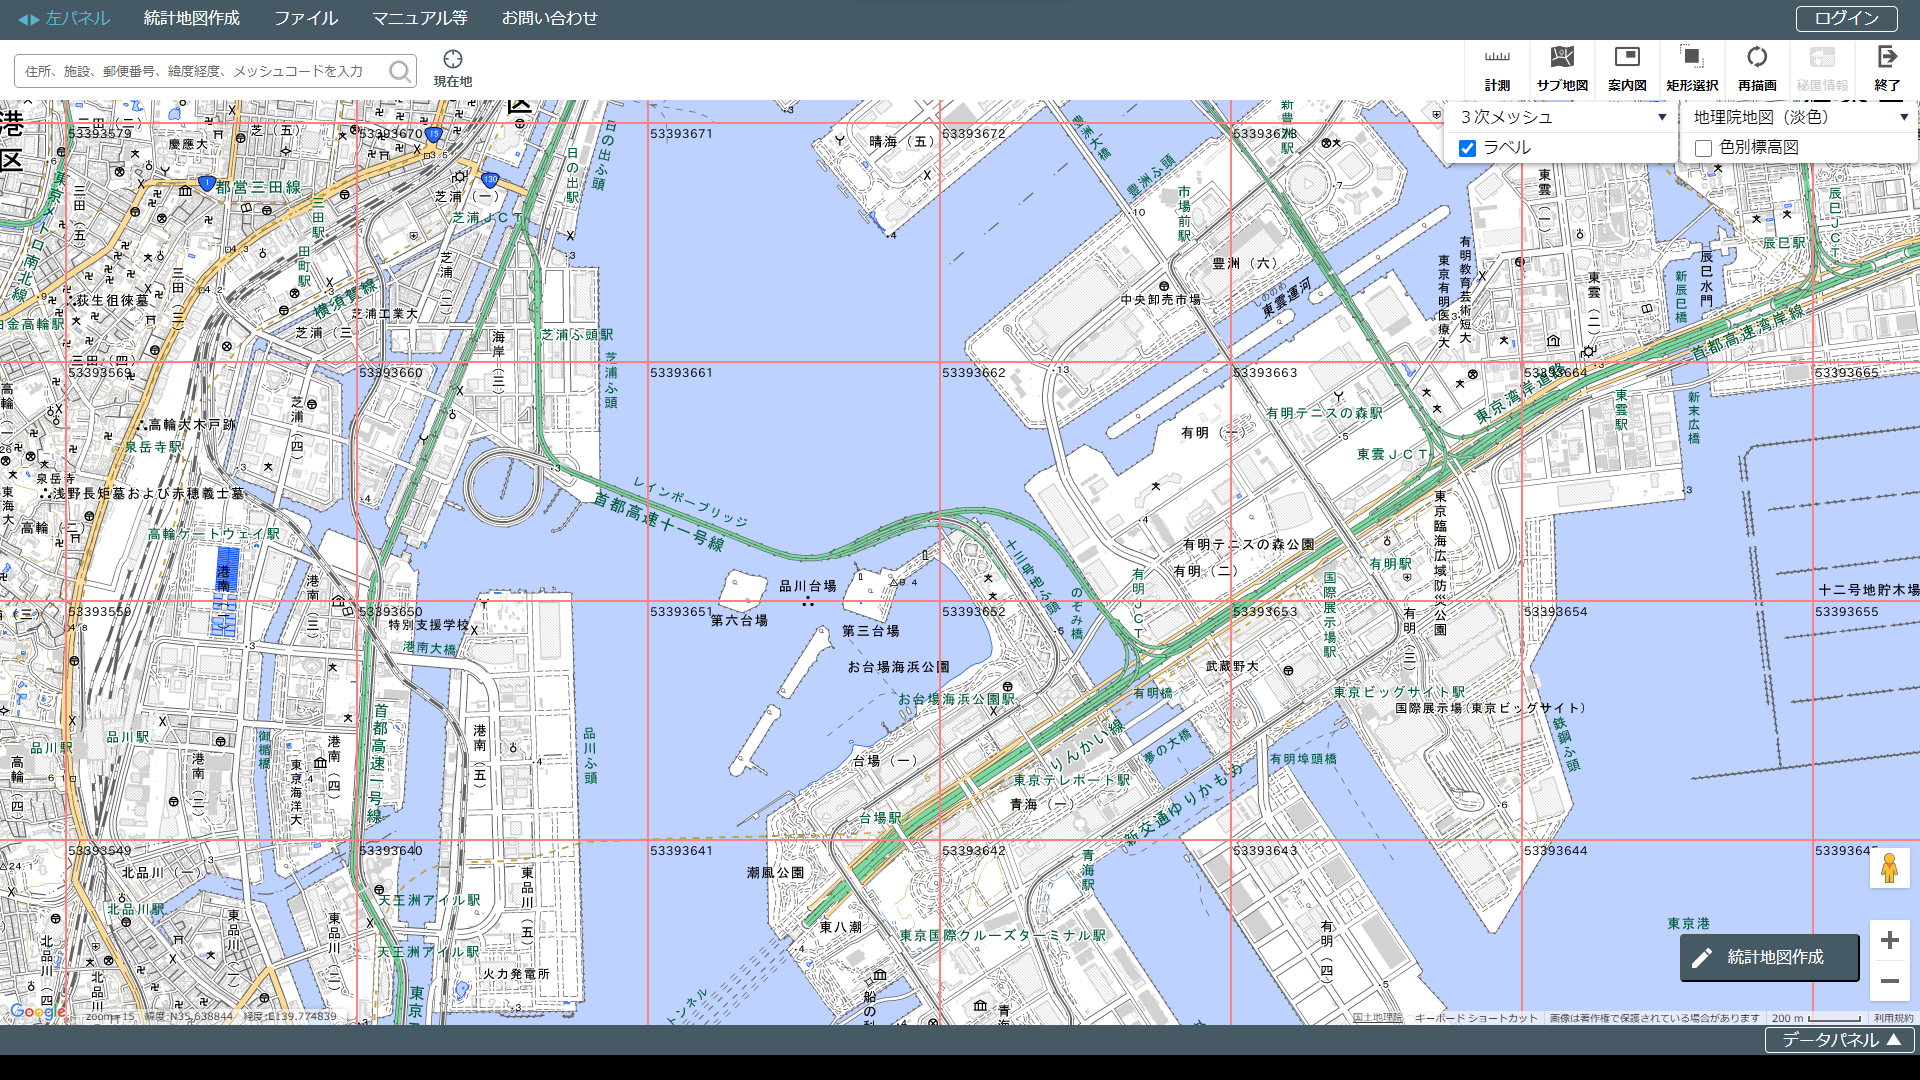Click the 計測 measure tool icon
Image resolution: width=1920 pixels, height=1080 pixels.
1497,59
